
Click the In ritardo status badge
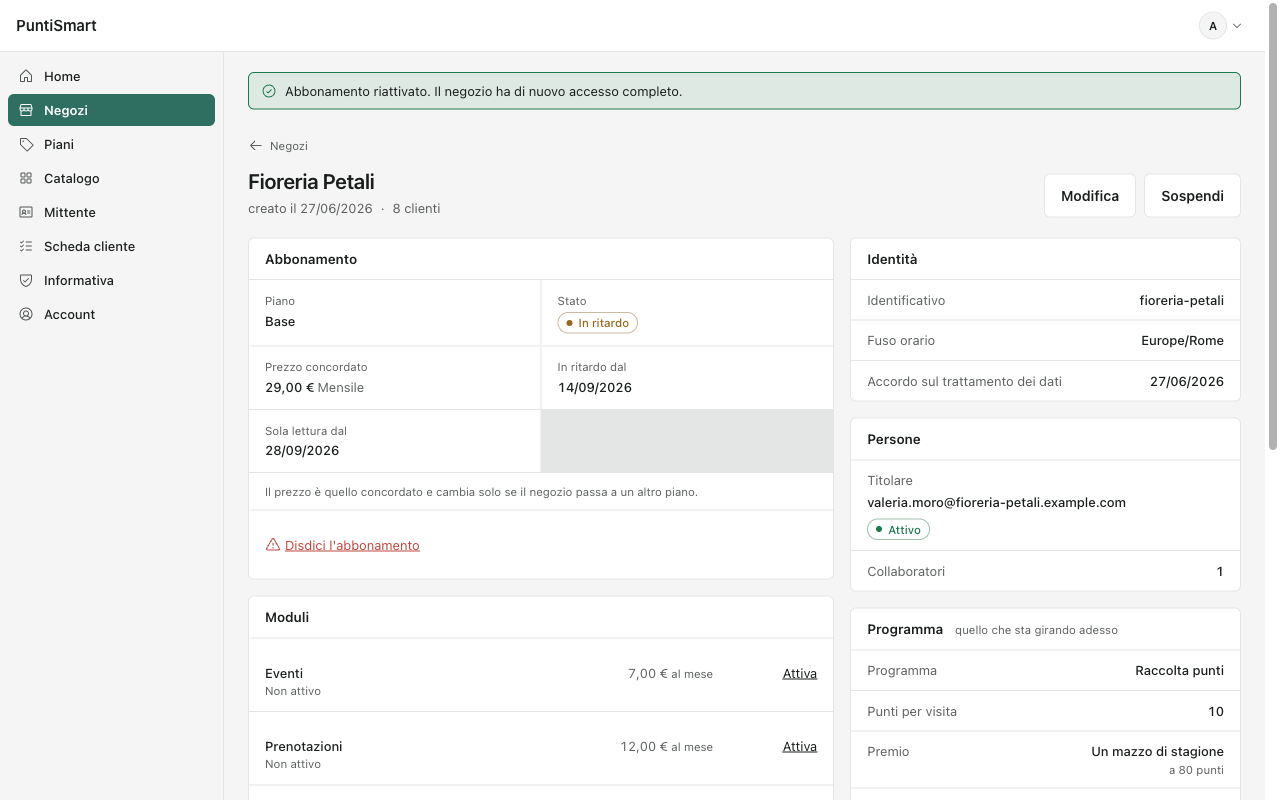coord(597,323)
